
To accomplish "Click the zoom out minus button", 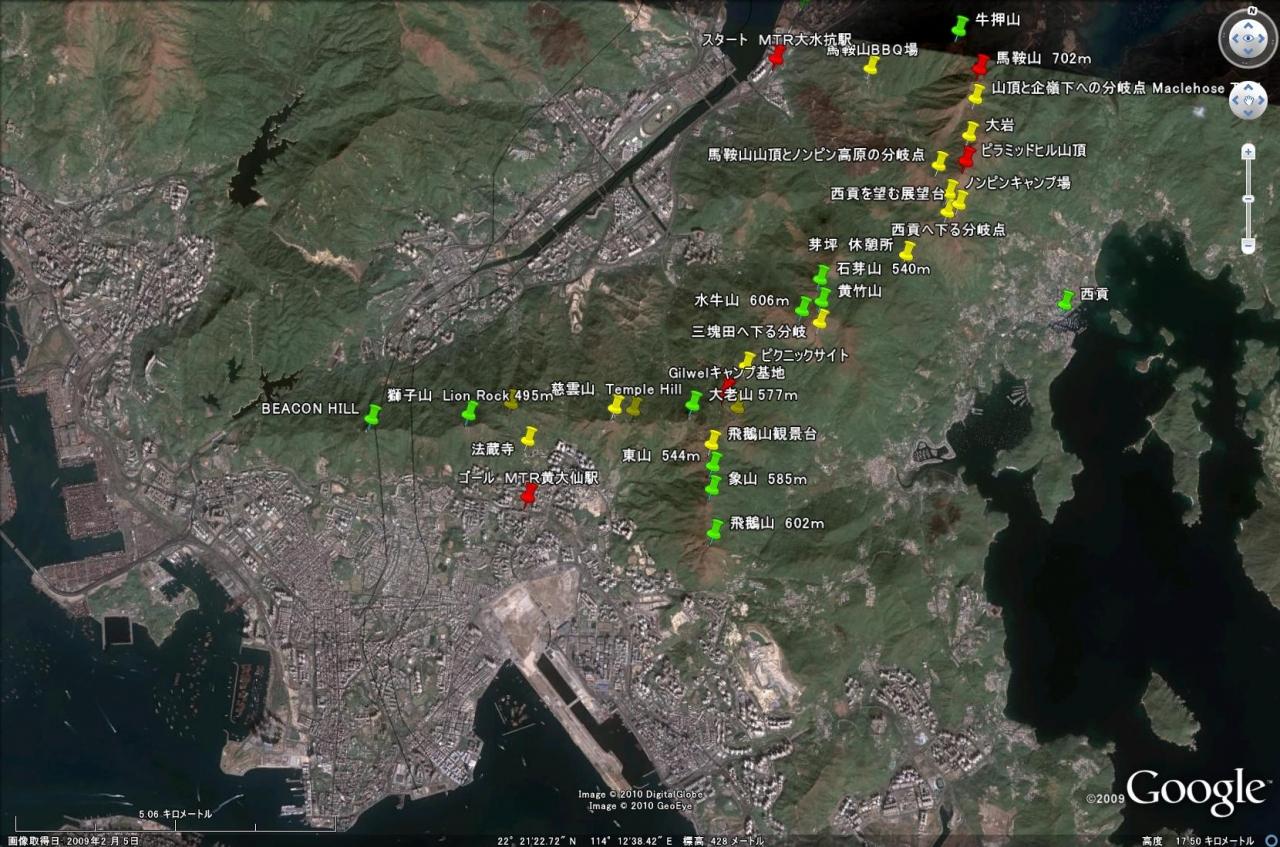I will [x=1248, y=245].
